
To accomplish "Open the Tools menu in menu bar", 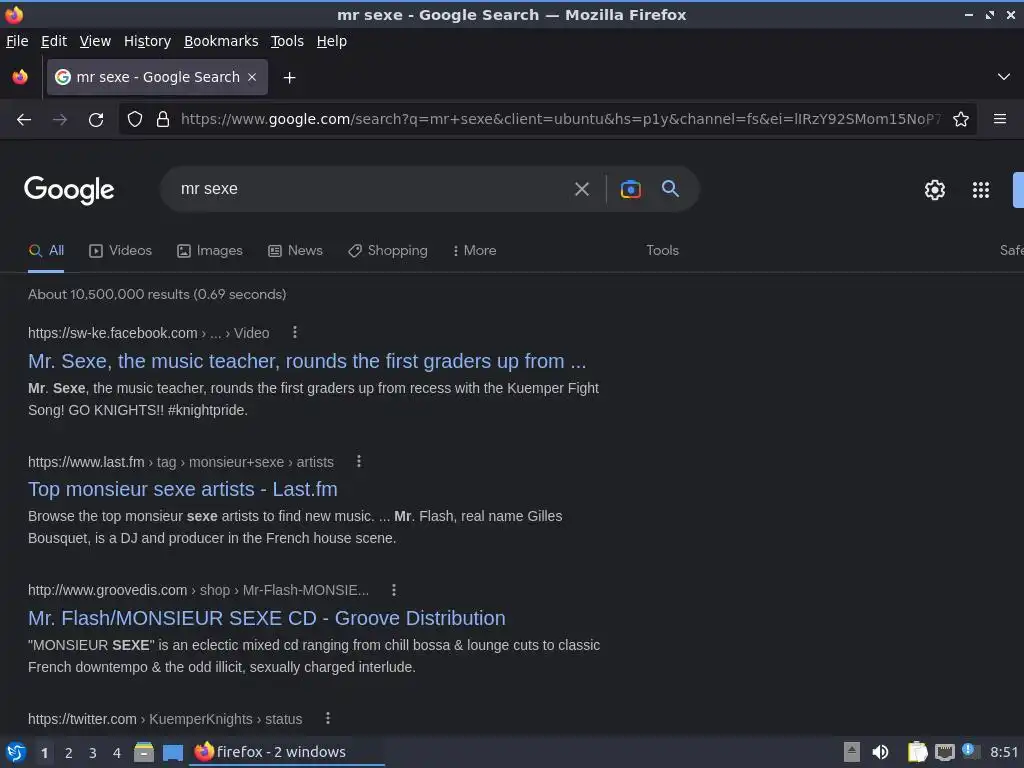I will point(287,41).
